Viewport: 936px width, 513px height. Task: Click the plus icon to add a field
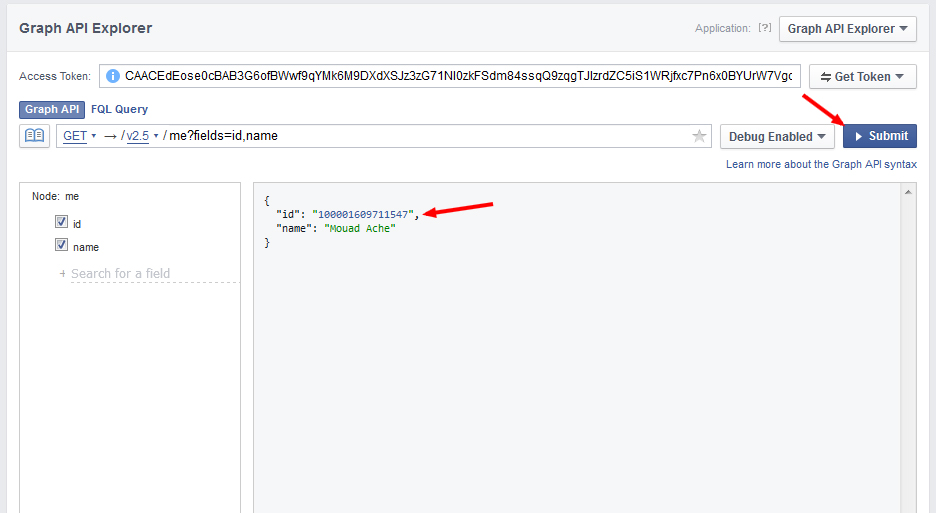(63, 274)
